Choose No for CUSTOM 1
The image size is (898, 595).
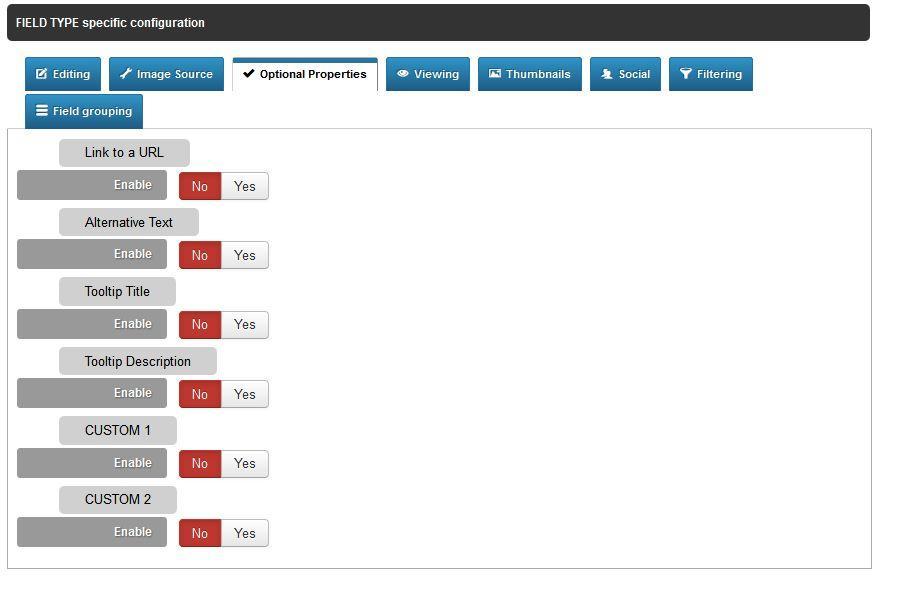click(x=200, y=463)
